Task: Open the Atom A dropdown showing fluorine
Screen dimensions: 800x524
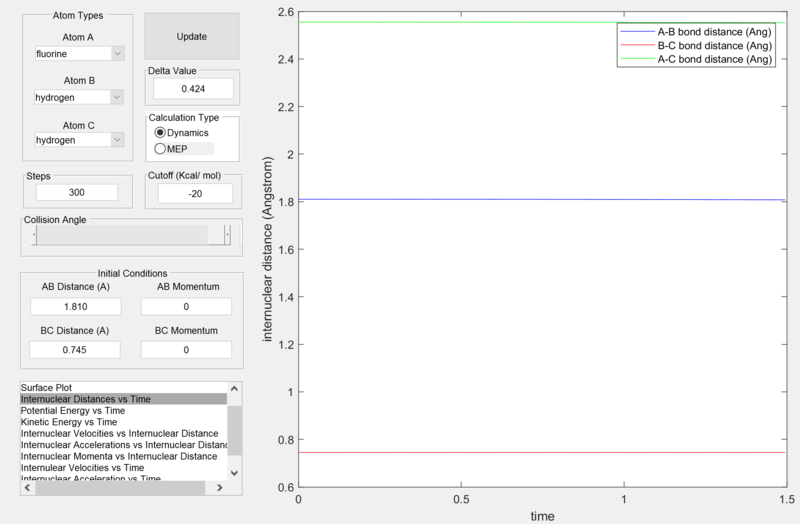Action: point(80,54)
